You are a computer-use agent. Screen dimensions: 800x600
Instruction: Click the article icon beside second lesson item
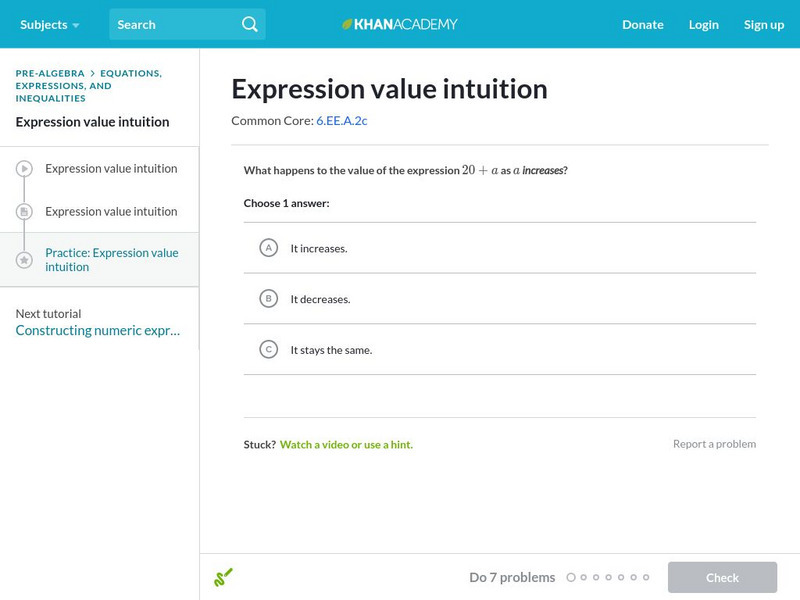pos(23,211)
